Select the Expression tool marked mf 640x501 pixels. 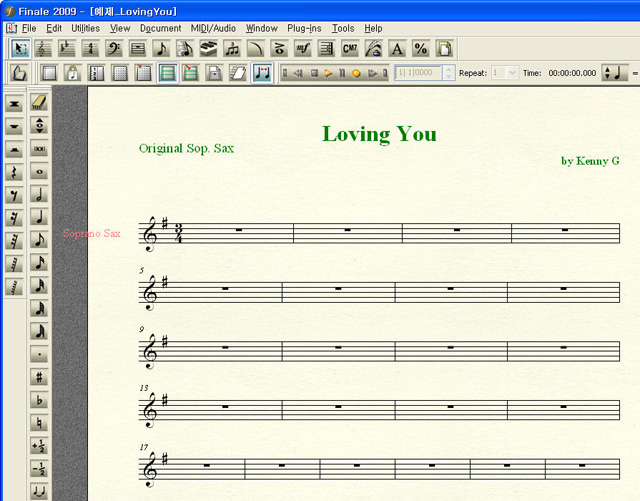pos(302,48)
